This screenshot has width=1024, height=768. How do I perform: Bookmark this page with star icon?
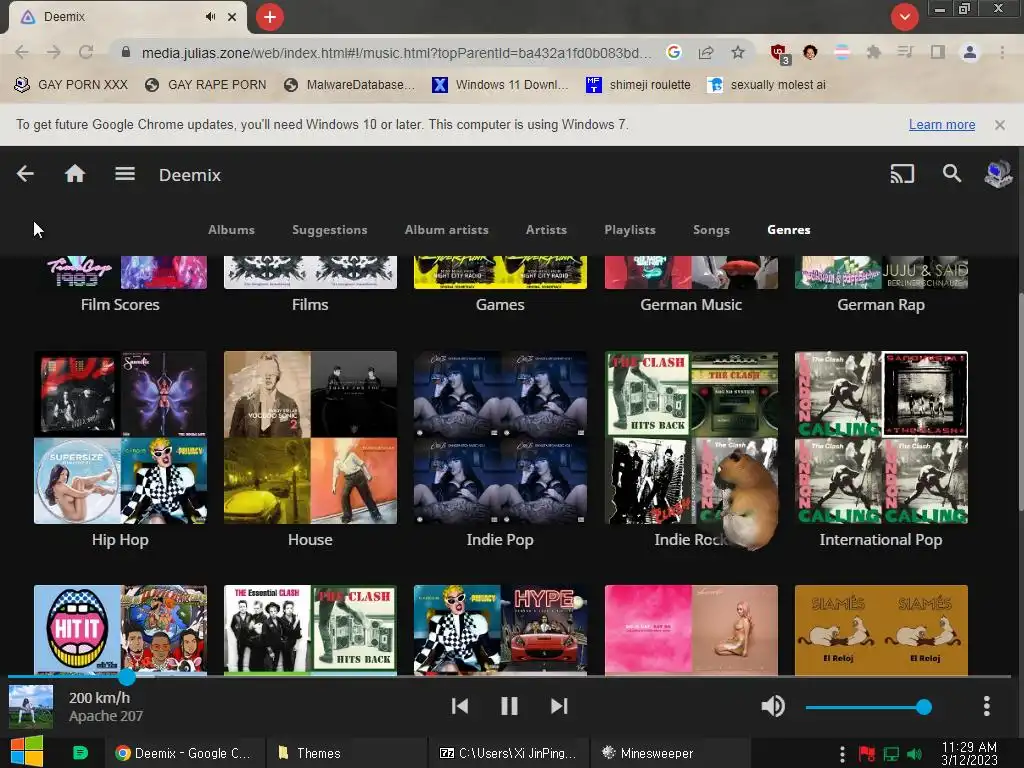pyautogui.click(x=738, y=52)
